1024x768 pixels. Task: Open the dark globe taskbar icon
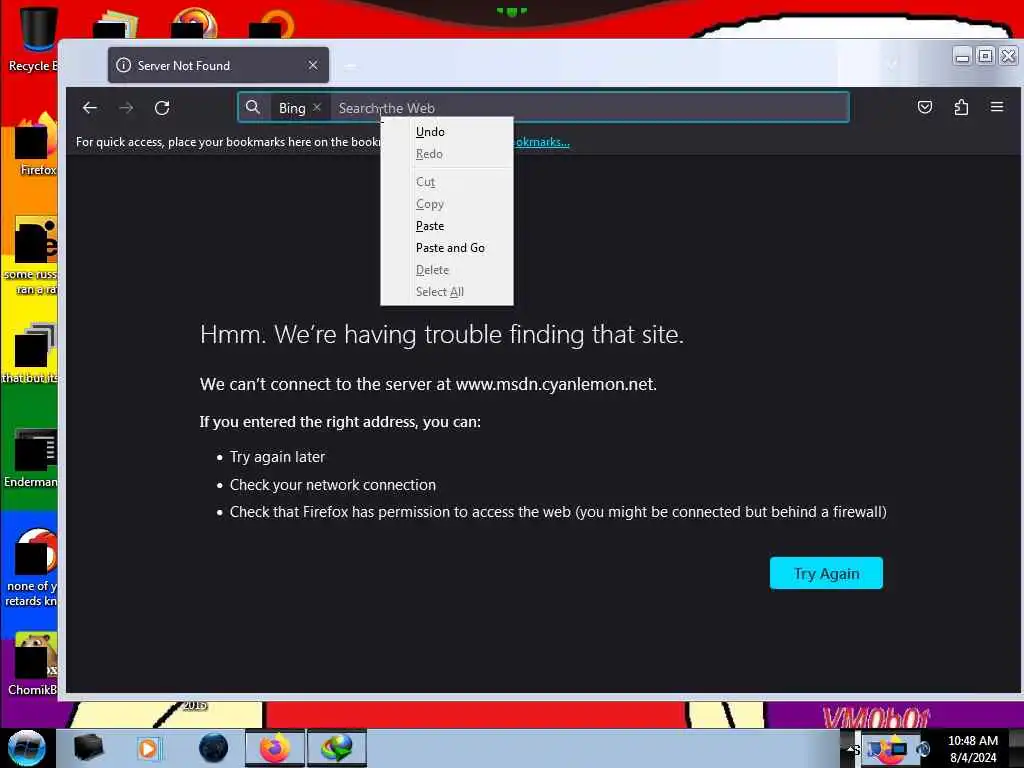click(213, 748)
